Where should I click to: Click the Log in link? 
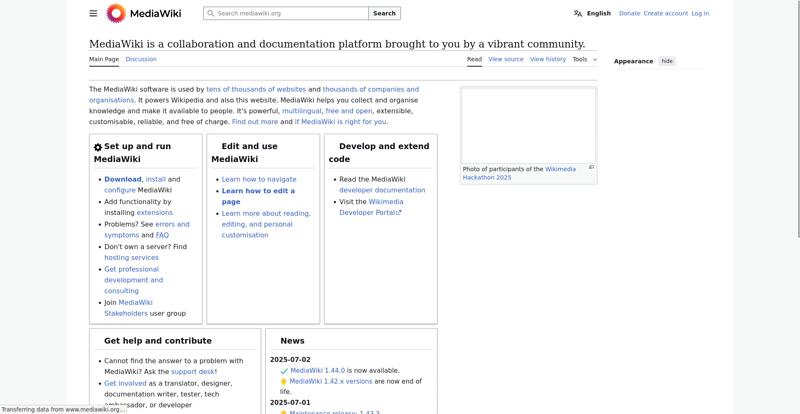(700, 13)
